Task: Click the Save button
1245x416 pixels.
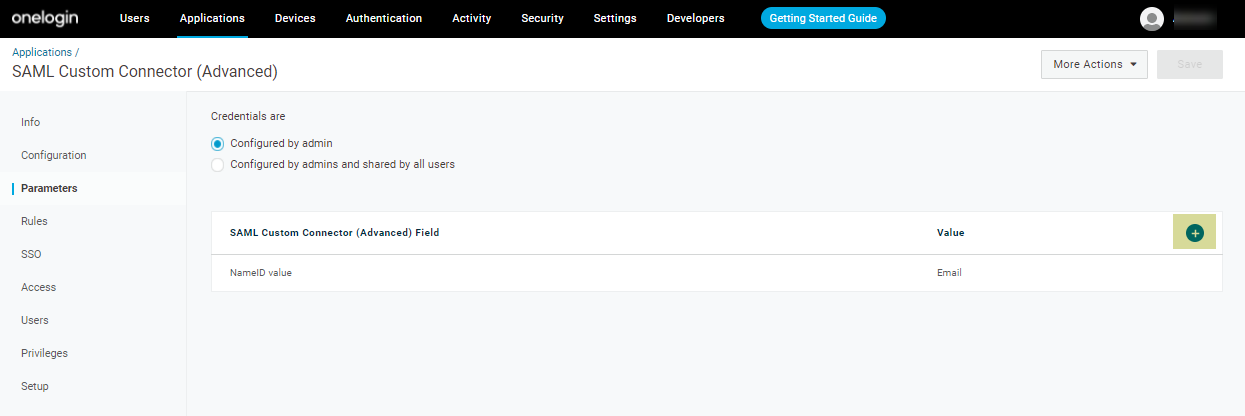Action: click(1190, 64)
